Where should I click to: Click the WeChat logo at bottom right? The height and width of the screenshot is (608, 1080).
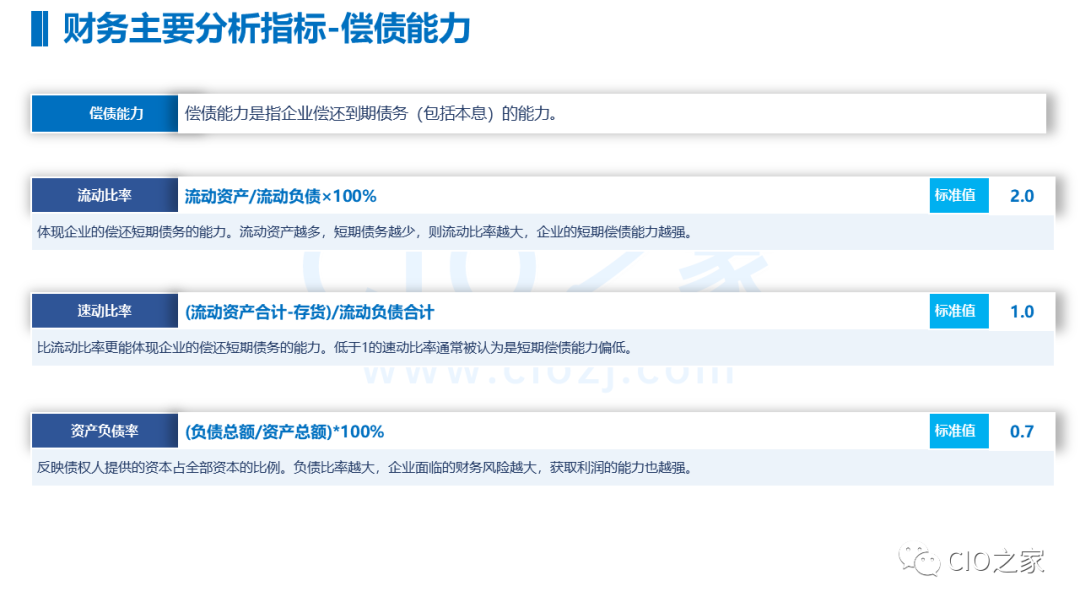click(x=919, y=561)
